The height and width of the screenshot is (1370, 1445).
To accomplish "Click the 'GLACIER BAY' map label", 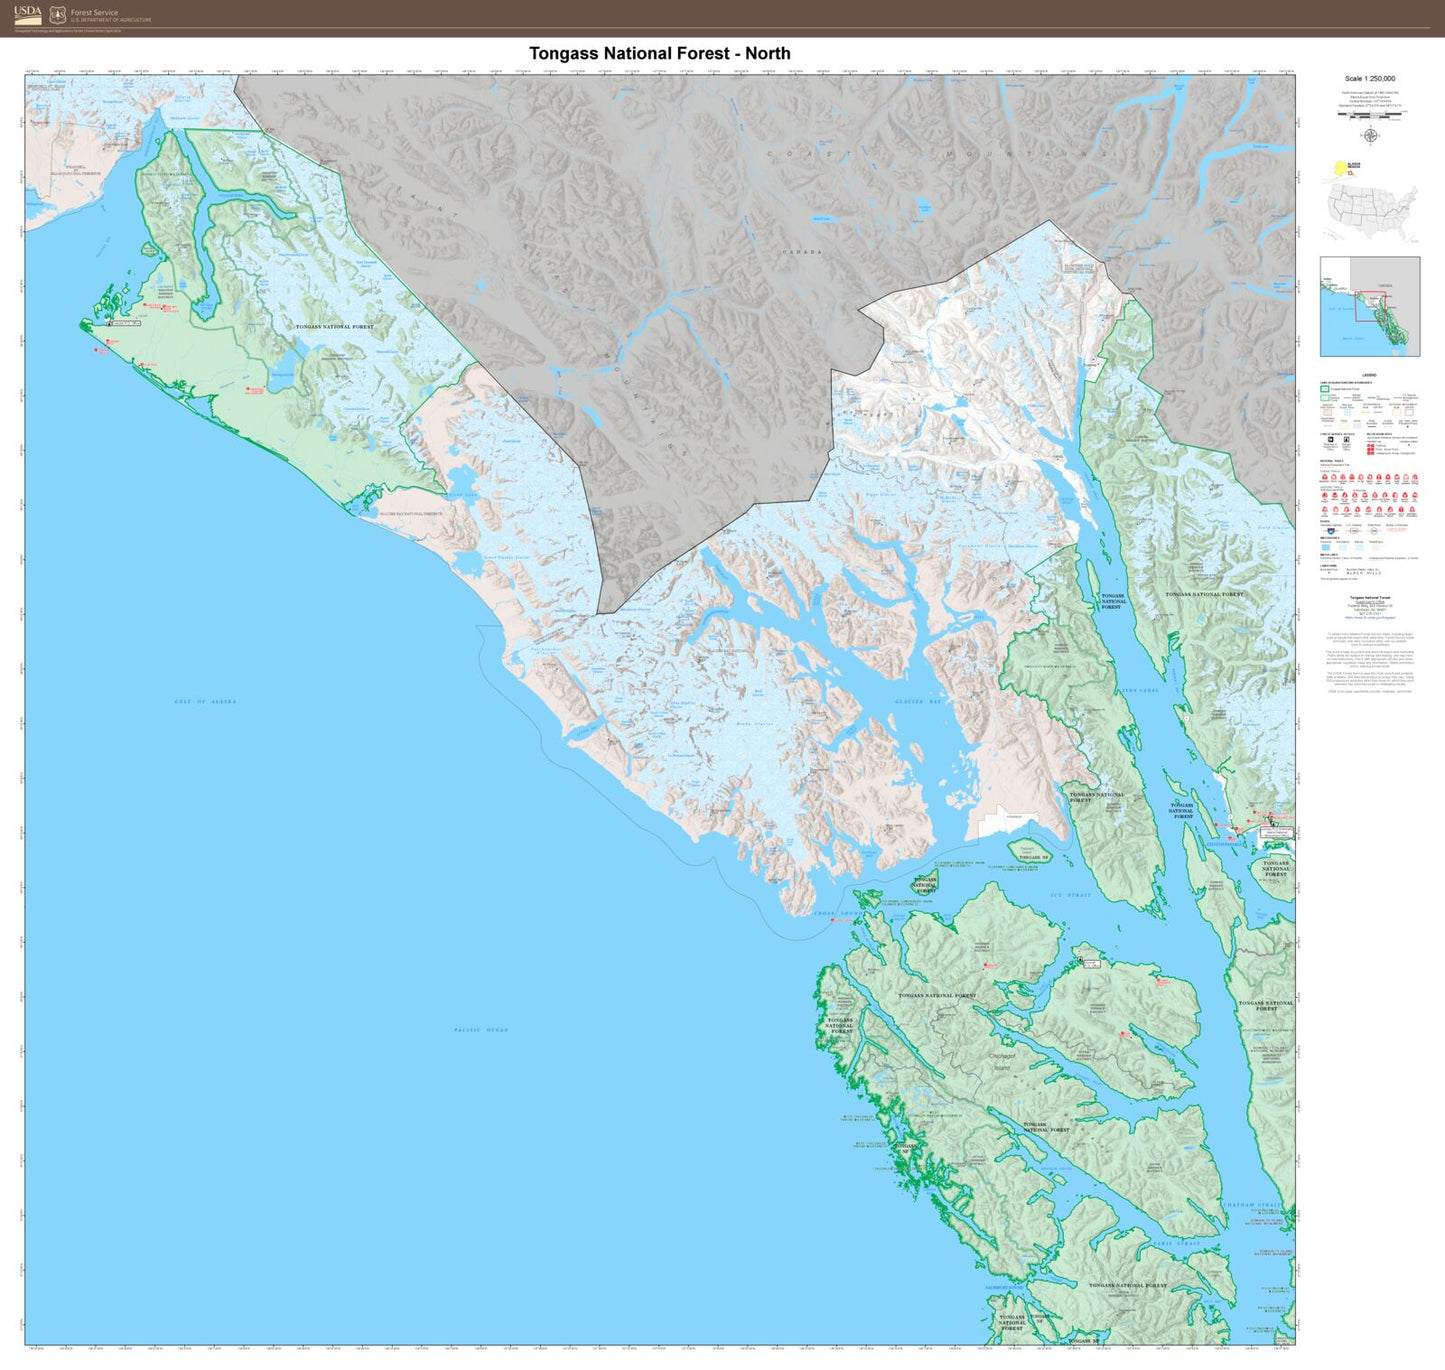I will (x=918, y=702).
